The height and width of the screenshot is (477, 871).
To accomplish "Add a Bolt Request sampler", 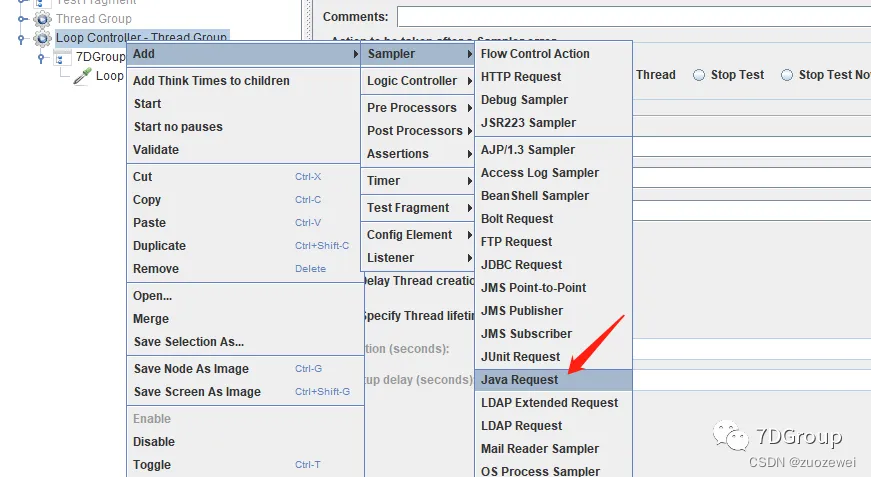I will (x=554, y=219).
